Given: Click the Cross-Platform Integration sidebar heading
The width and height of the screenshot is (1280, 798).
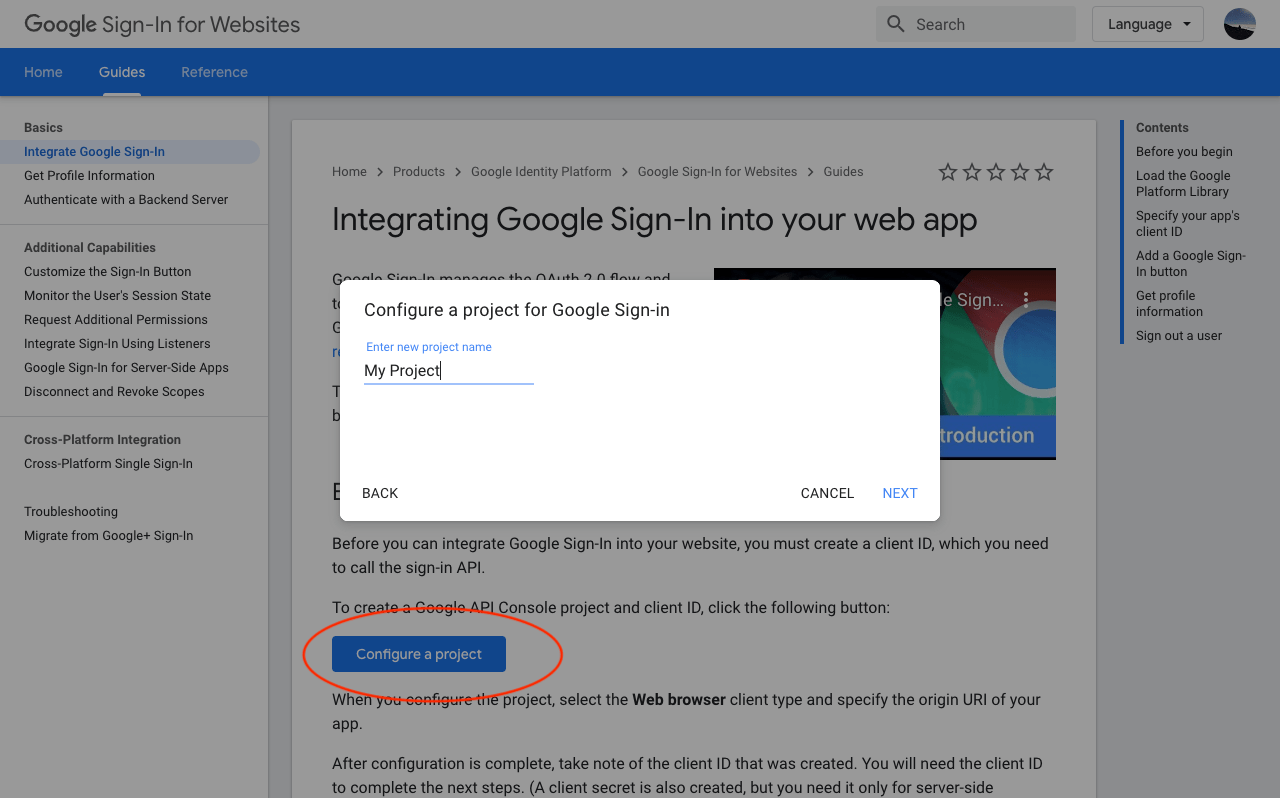Looking at the screenshot, I should (102, 440).
